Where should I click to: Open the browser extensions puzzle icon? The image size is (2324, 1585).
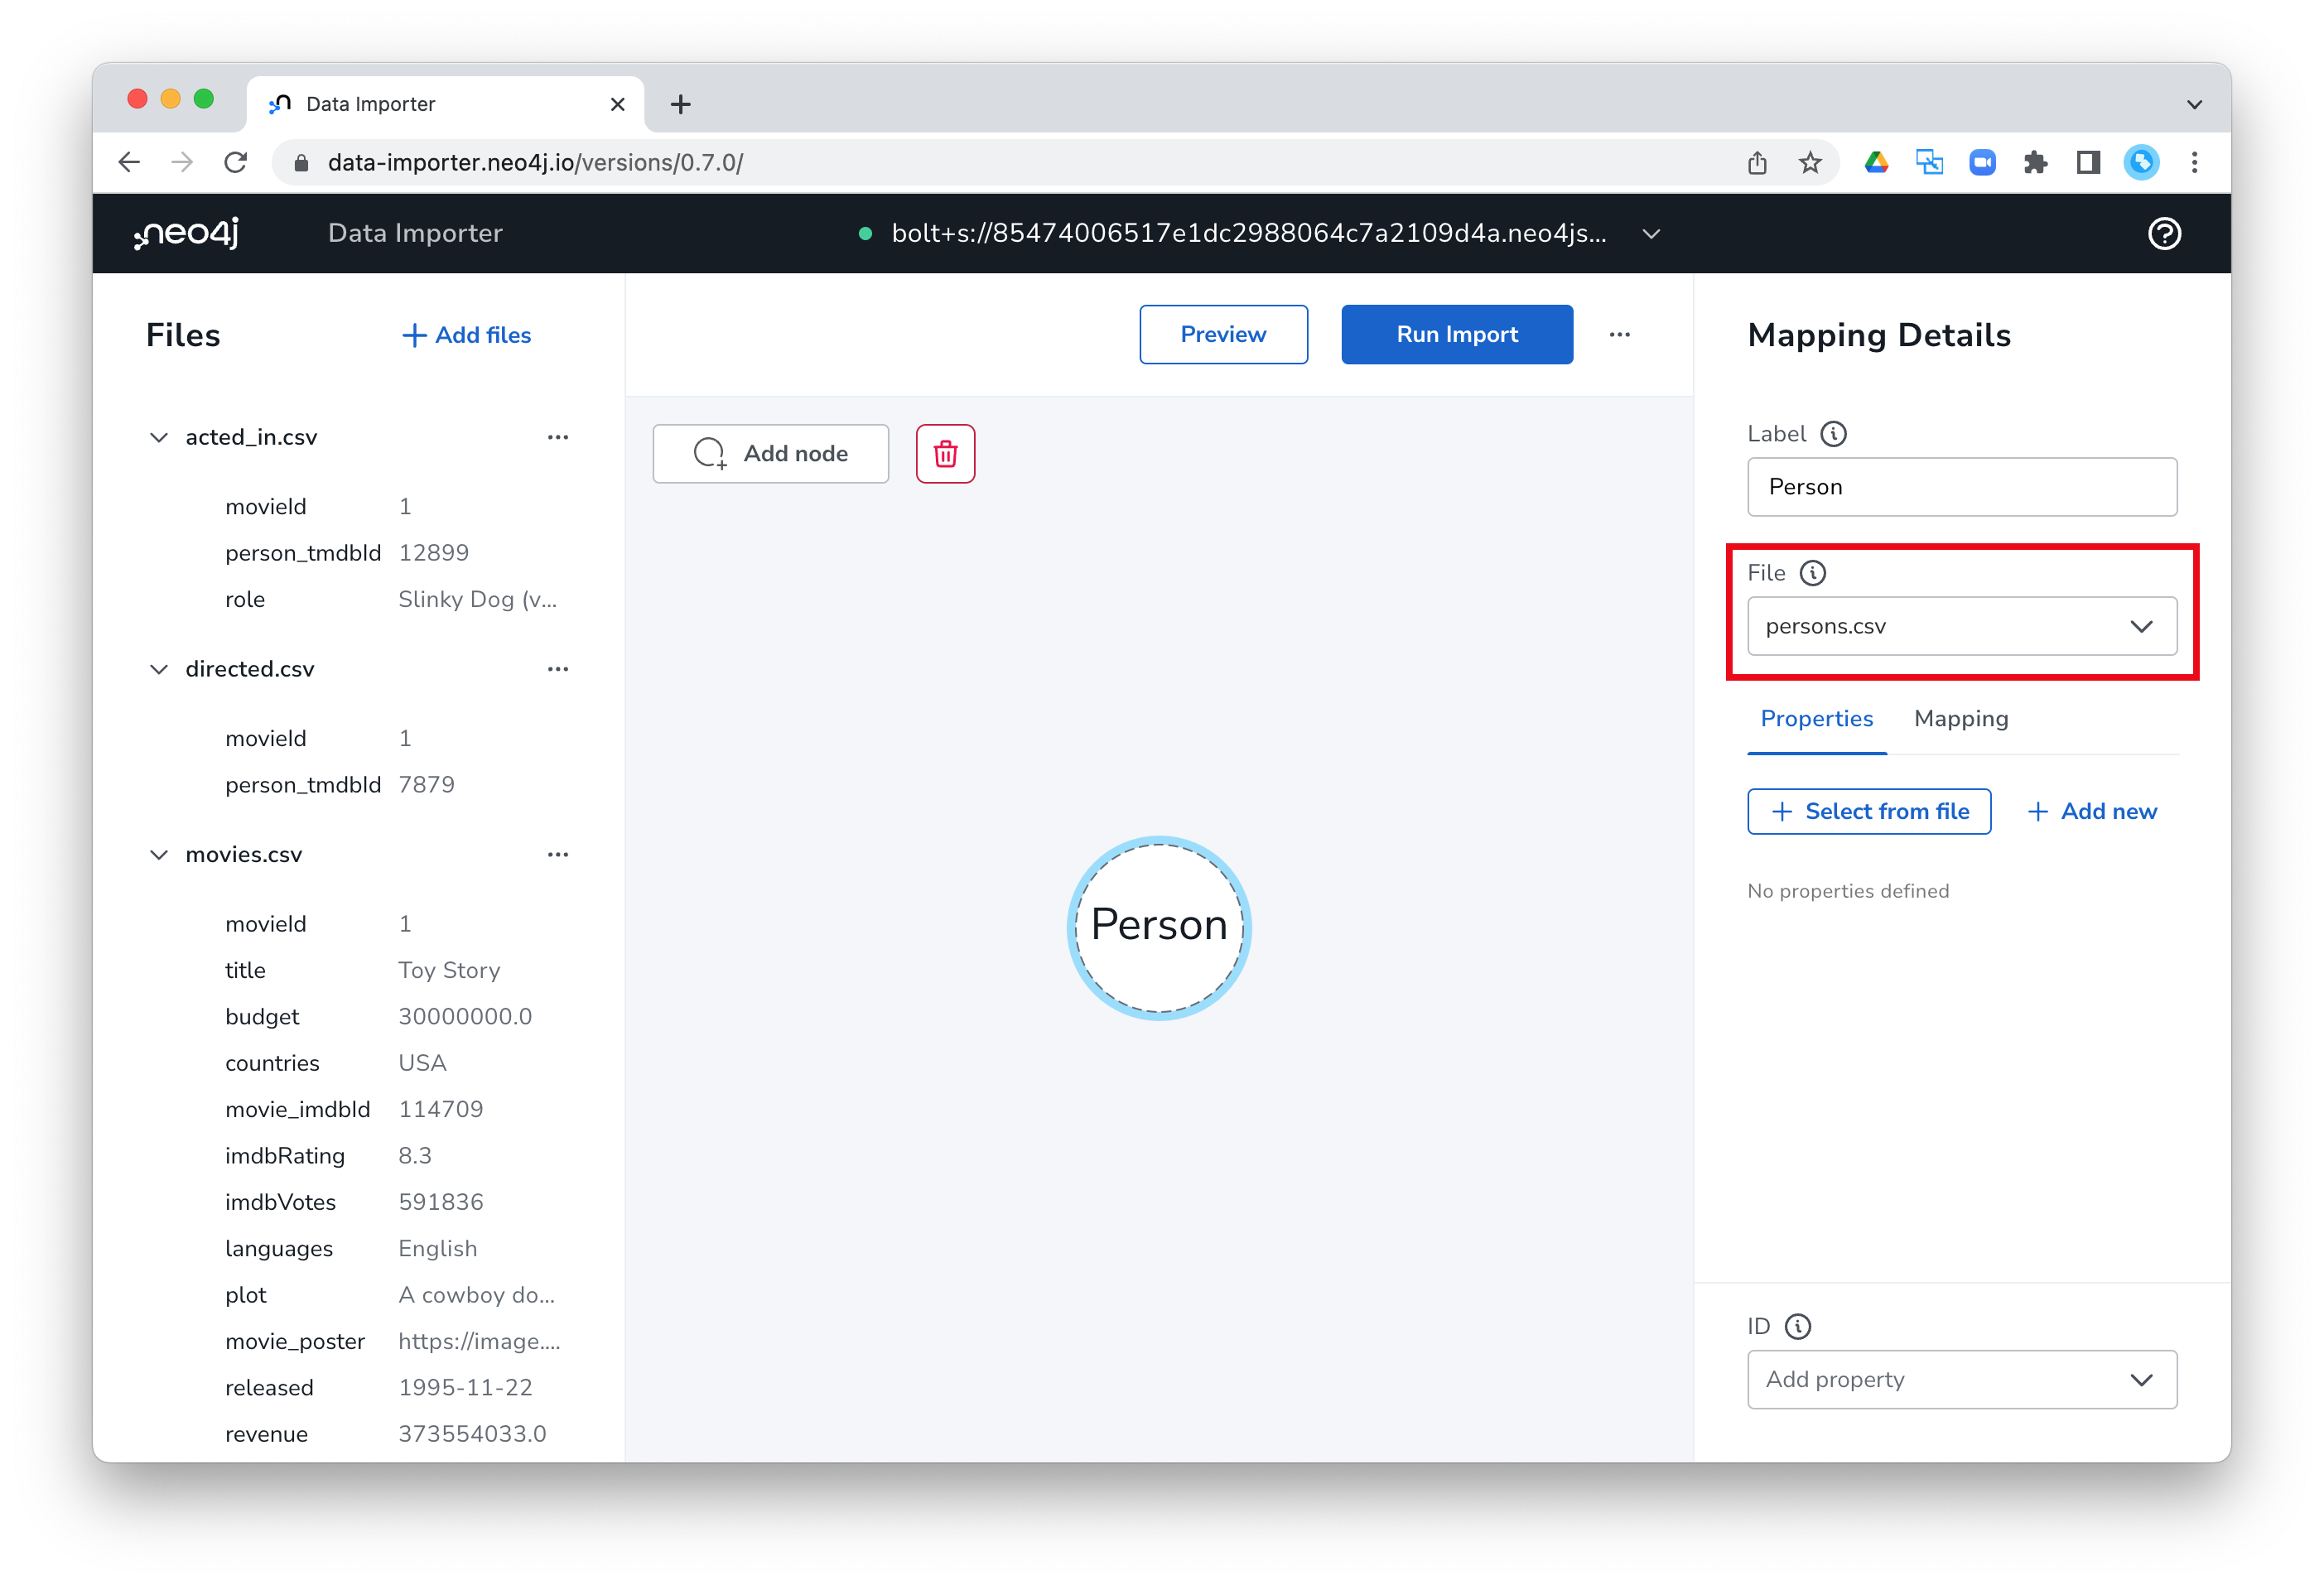coord(2035,163)
